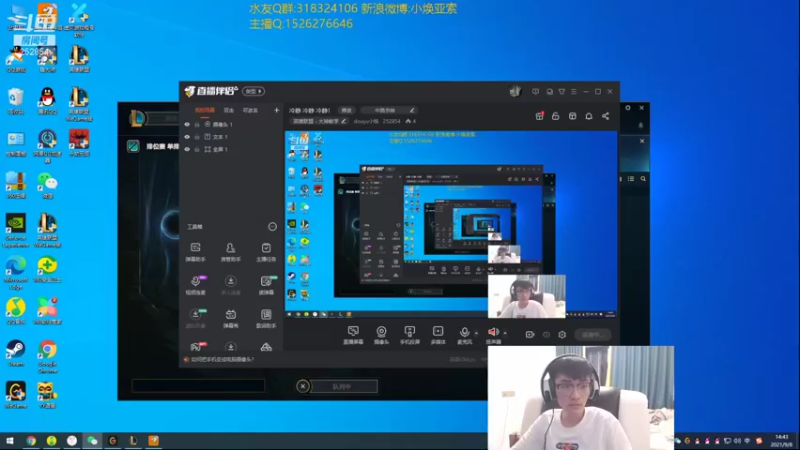The width and height of the screenshot is (800, 450).
Task: Open the 主播任务 tool in toolbox
Action: point(266,252)
